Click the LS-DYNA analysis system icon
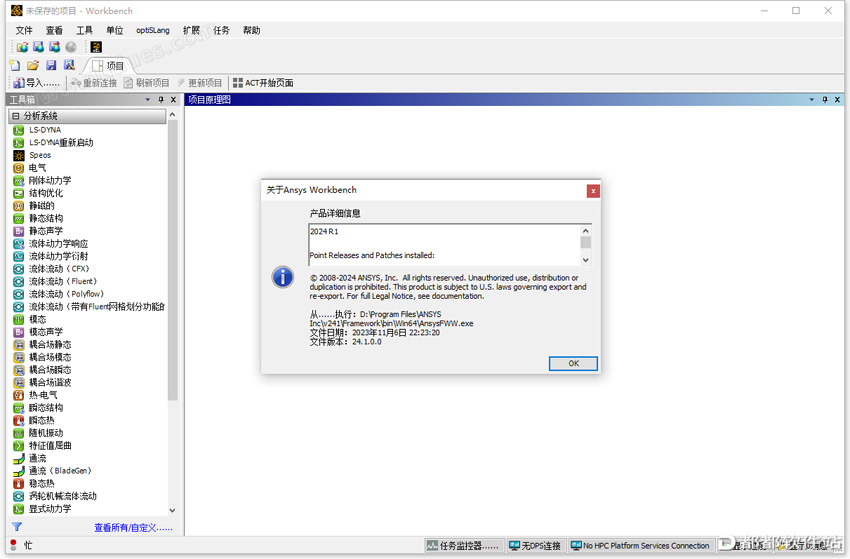This screenshot has height=559, width=850. (x=18, y=130)
